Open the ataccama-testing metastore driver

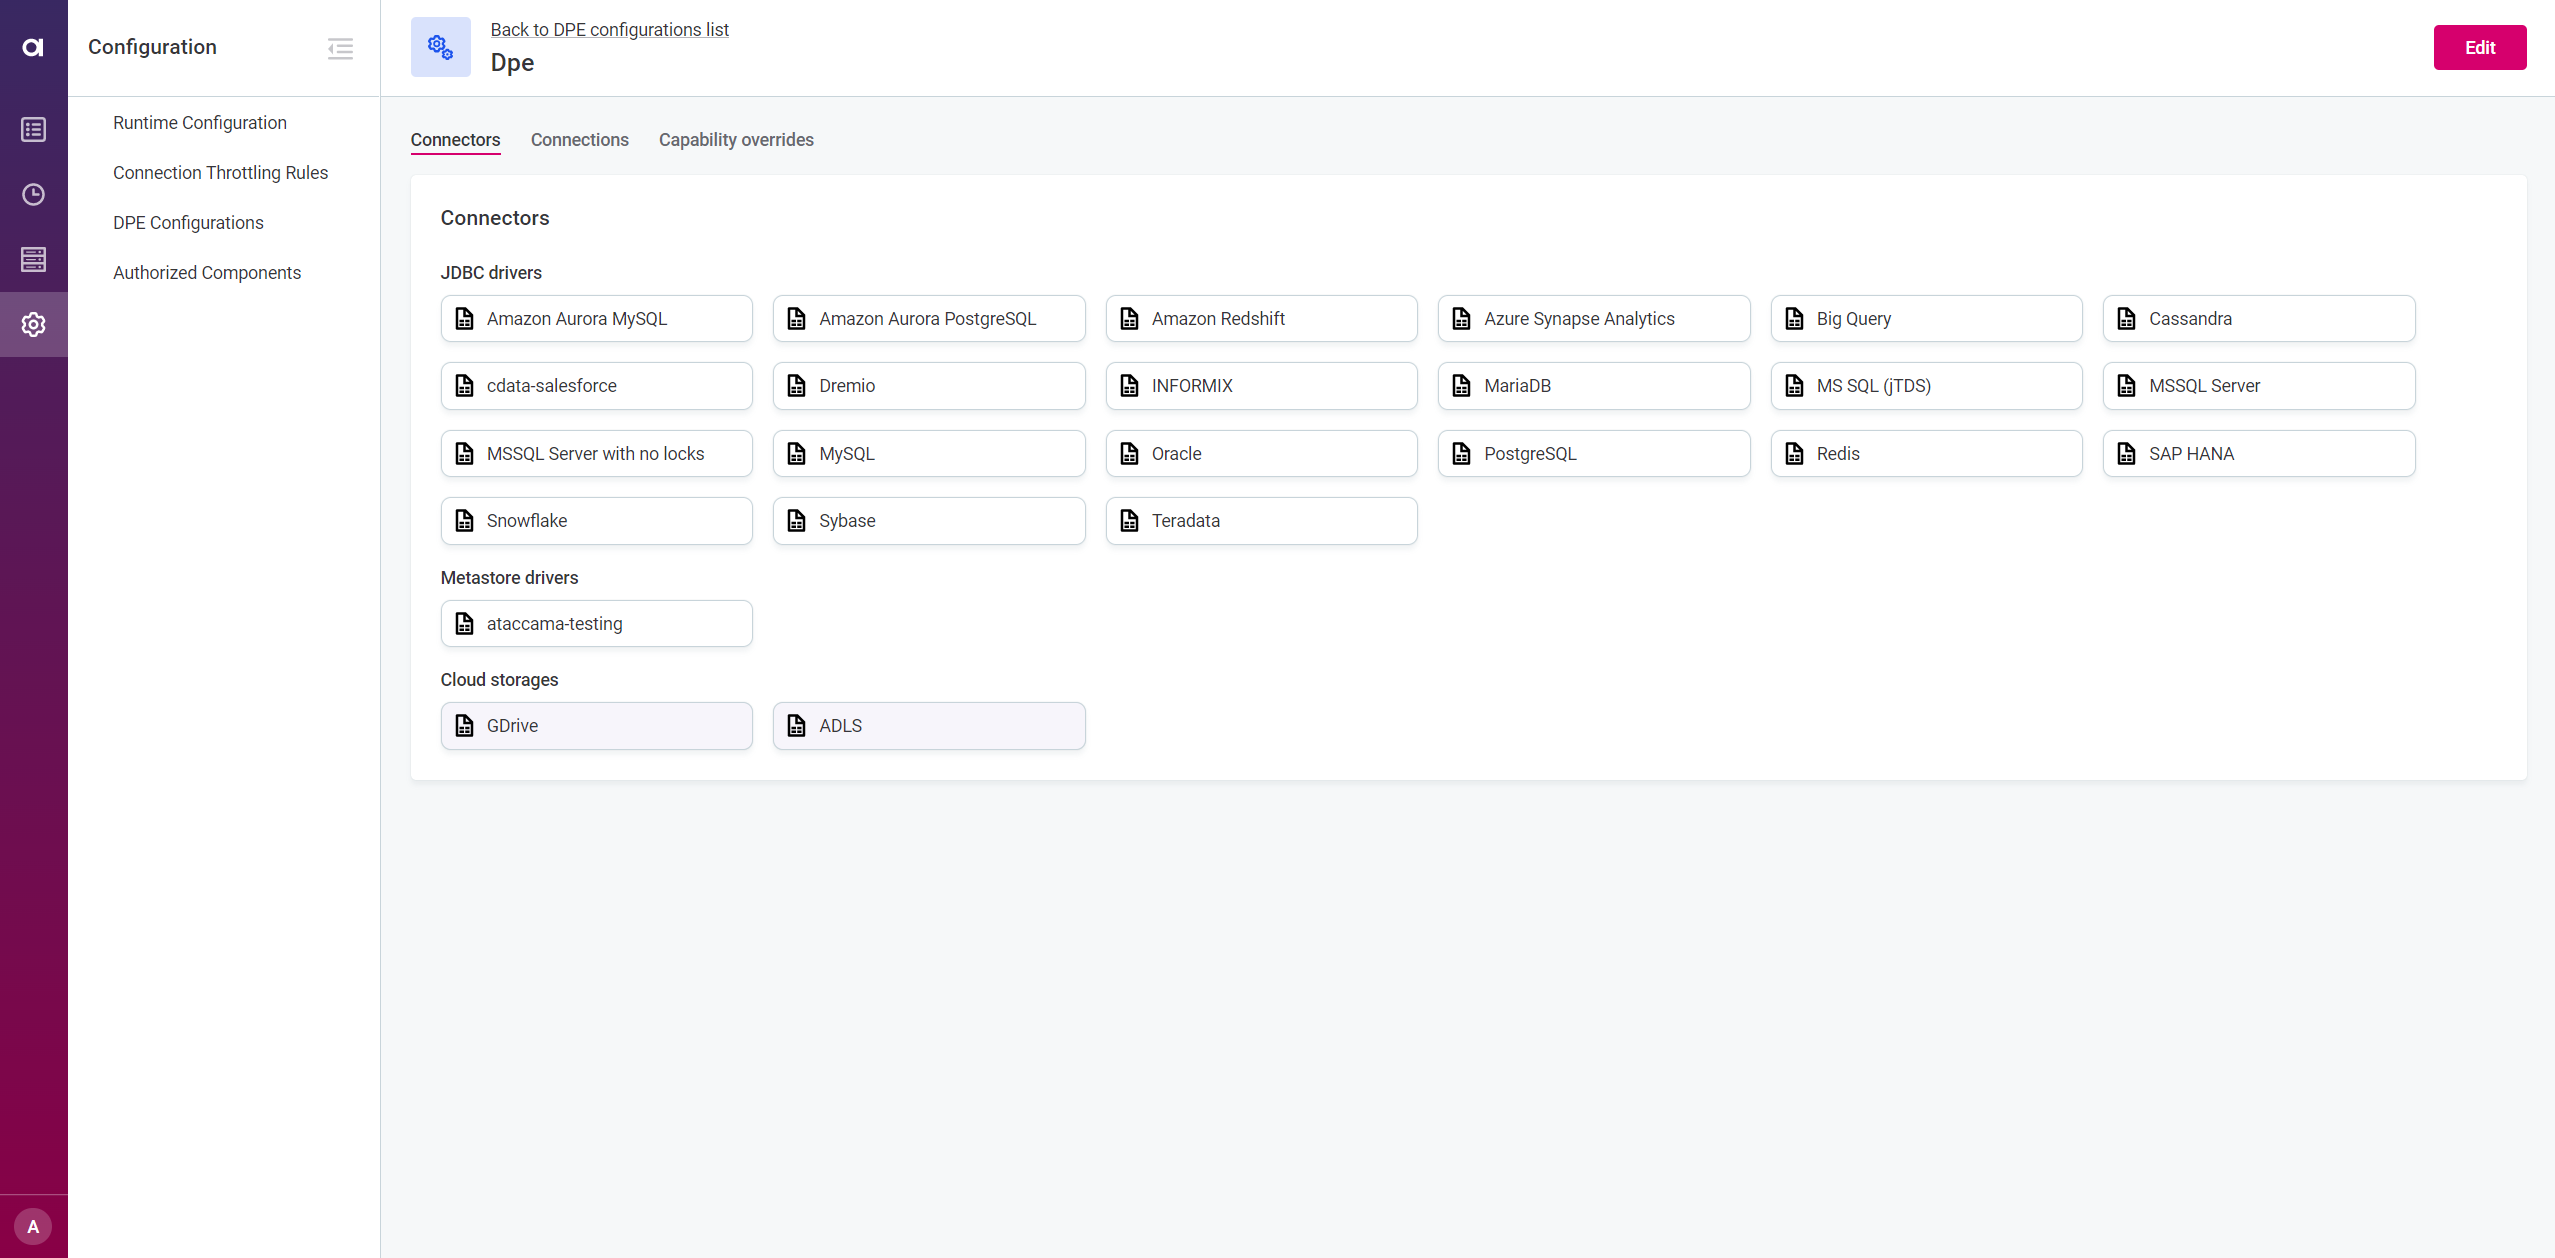coord(596,623)
